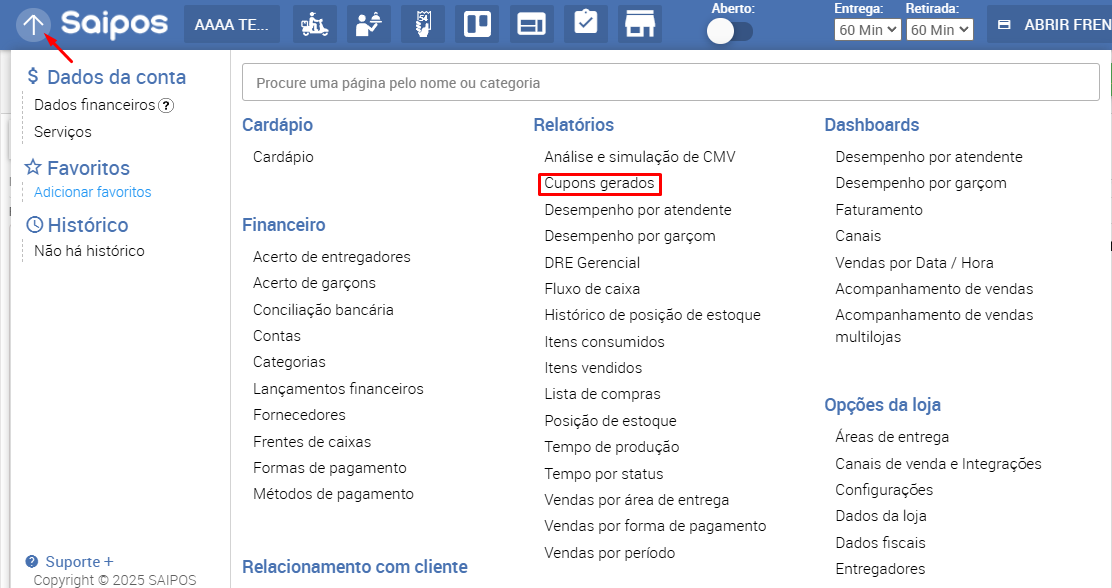The image size is (1112, 588).
Task: Open Histórico de posição de estoque
Action: (x=652, y=315)
